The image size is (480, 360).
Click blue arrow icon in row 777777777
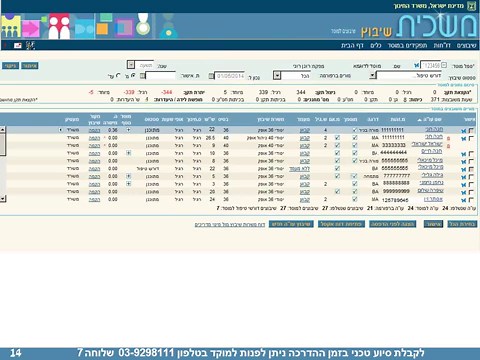463,177
